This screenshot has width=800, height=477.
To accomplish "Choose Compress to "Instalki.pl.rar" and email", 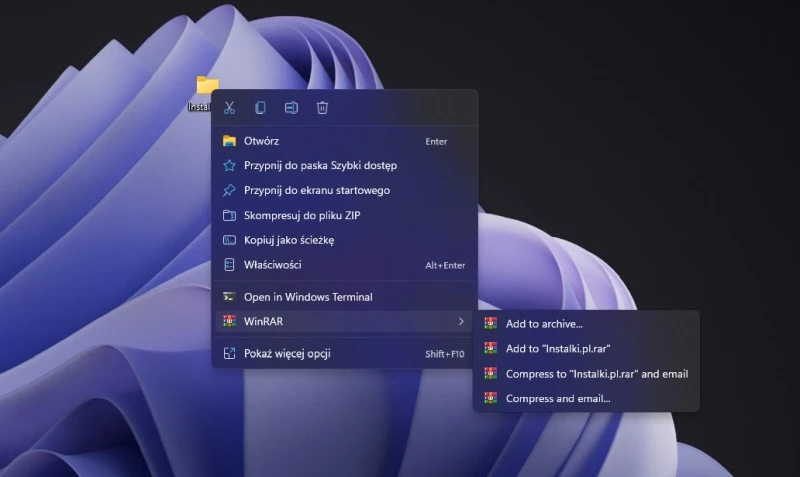I will click(586, 373).
